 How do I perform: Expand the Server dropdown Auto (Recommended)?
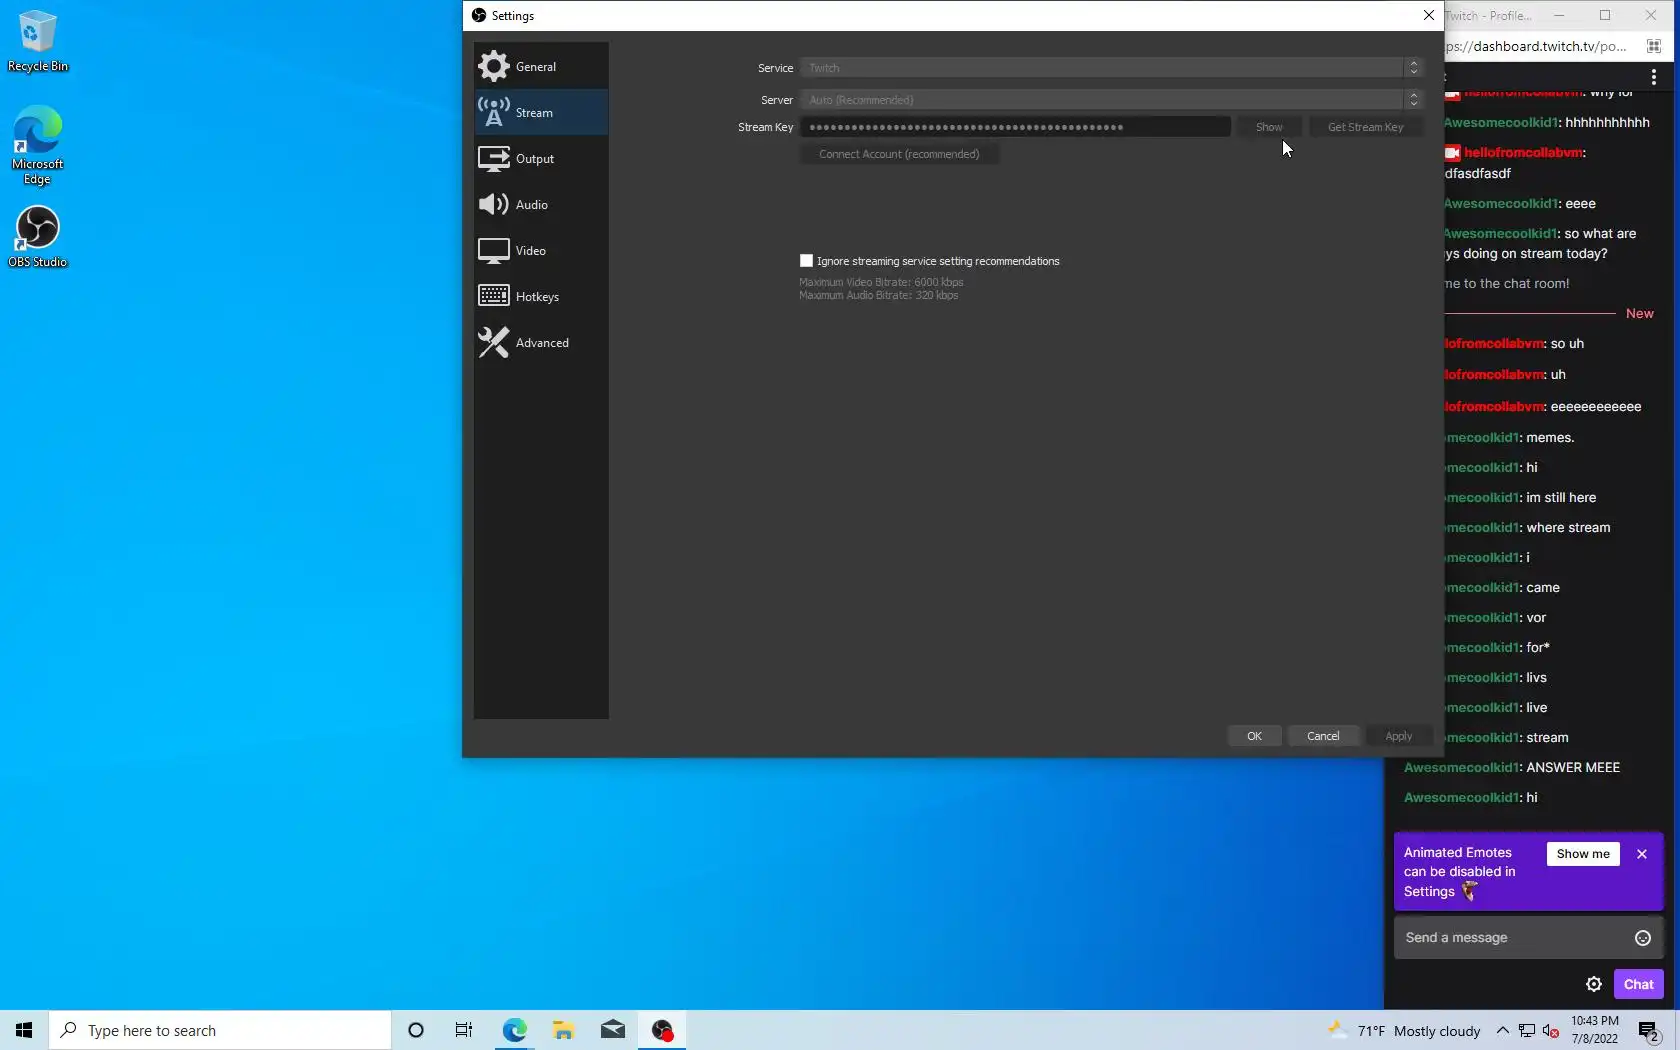pyautogui.click(x=1110, y=100)
